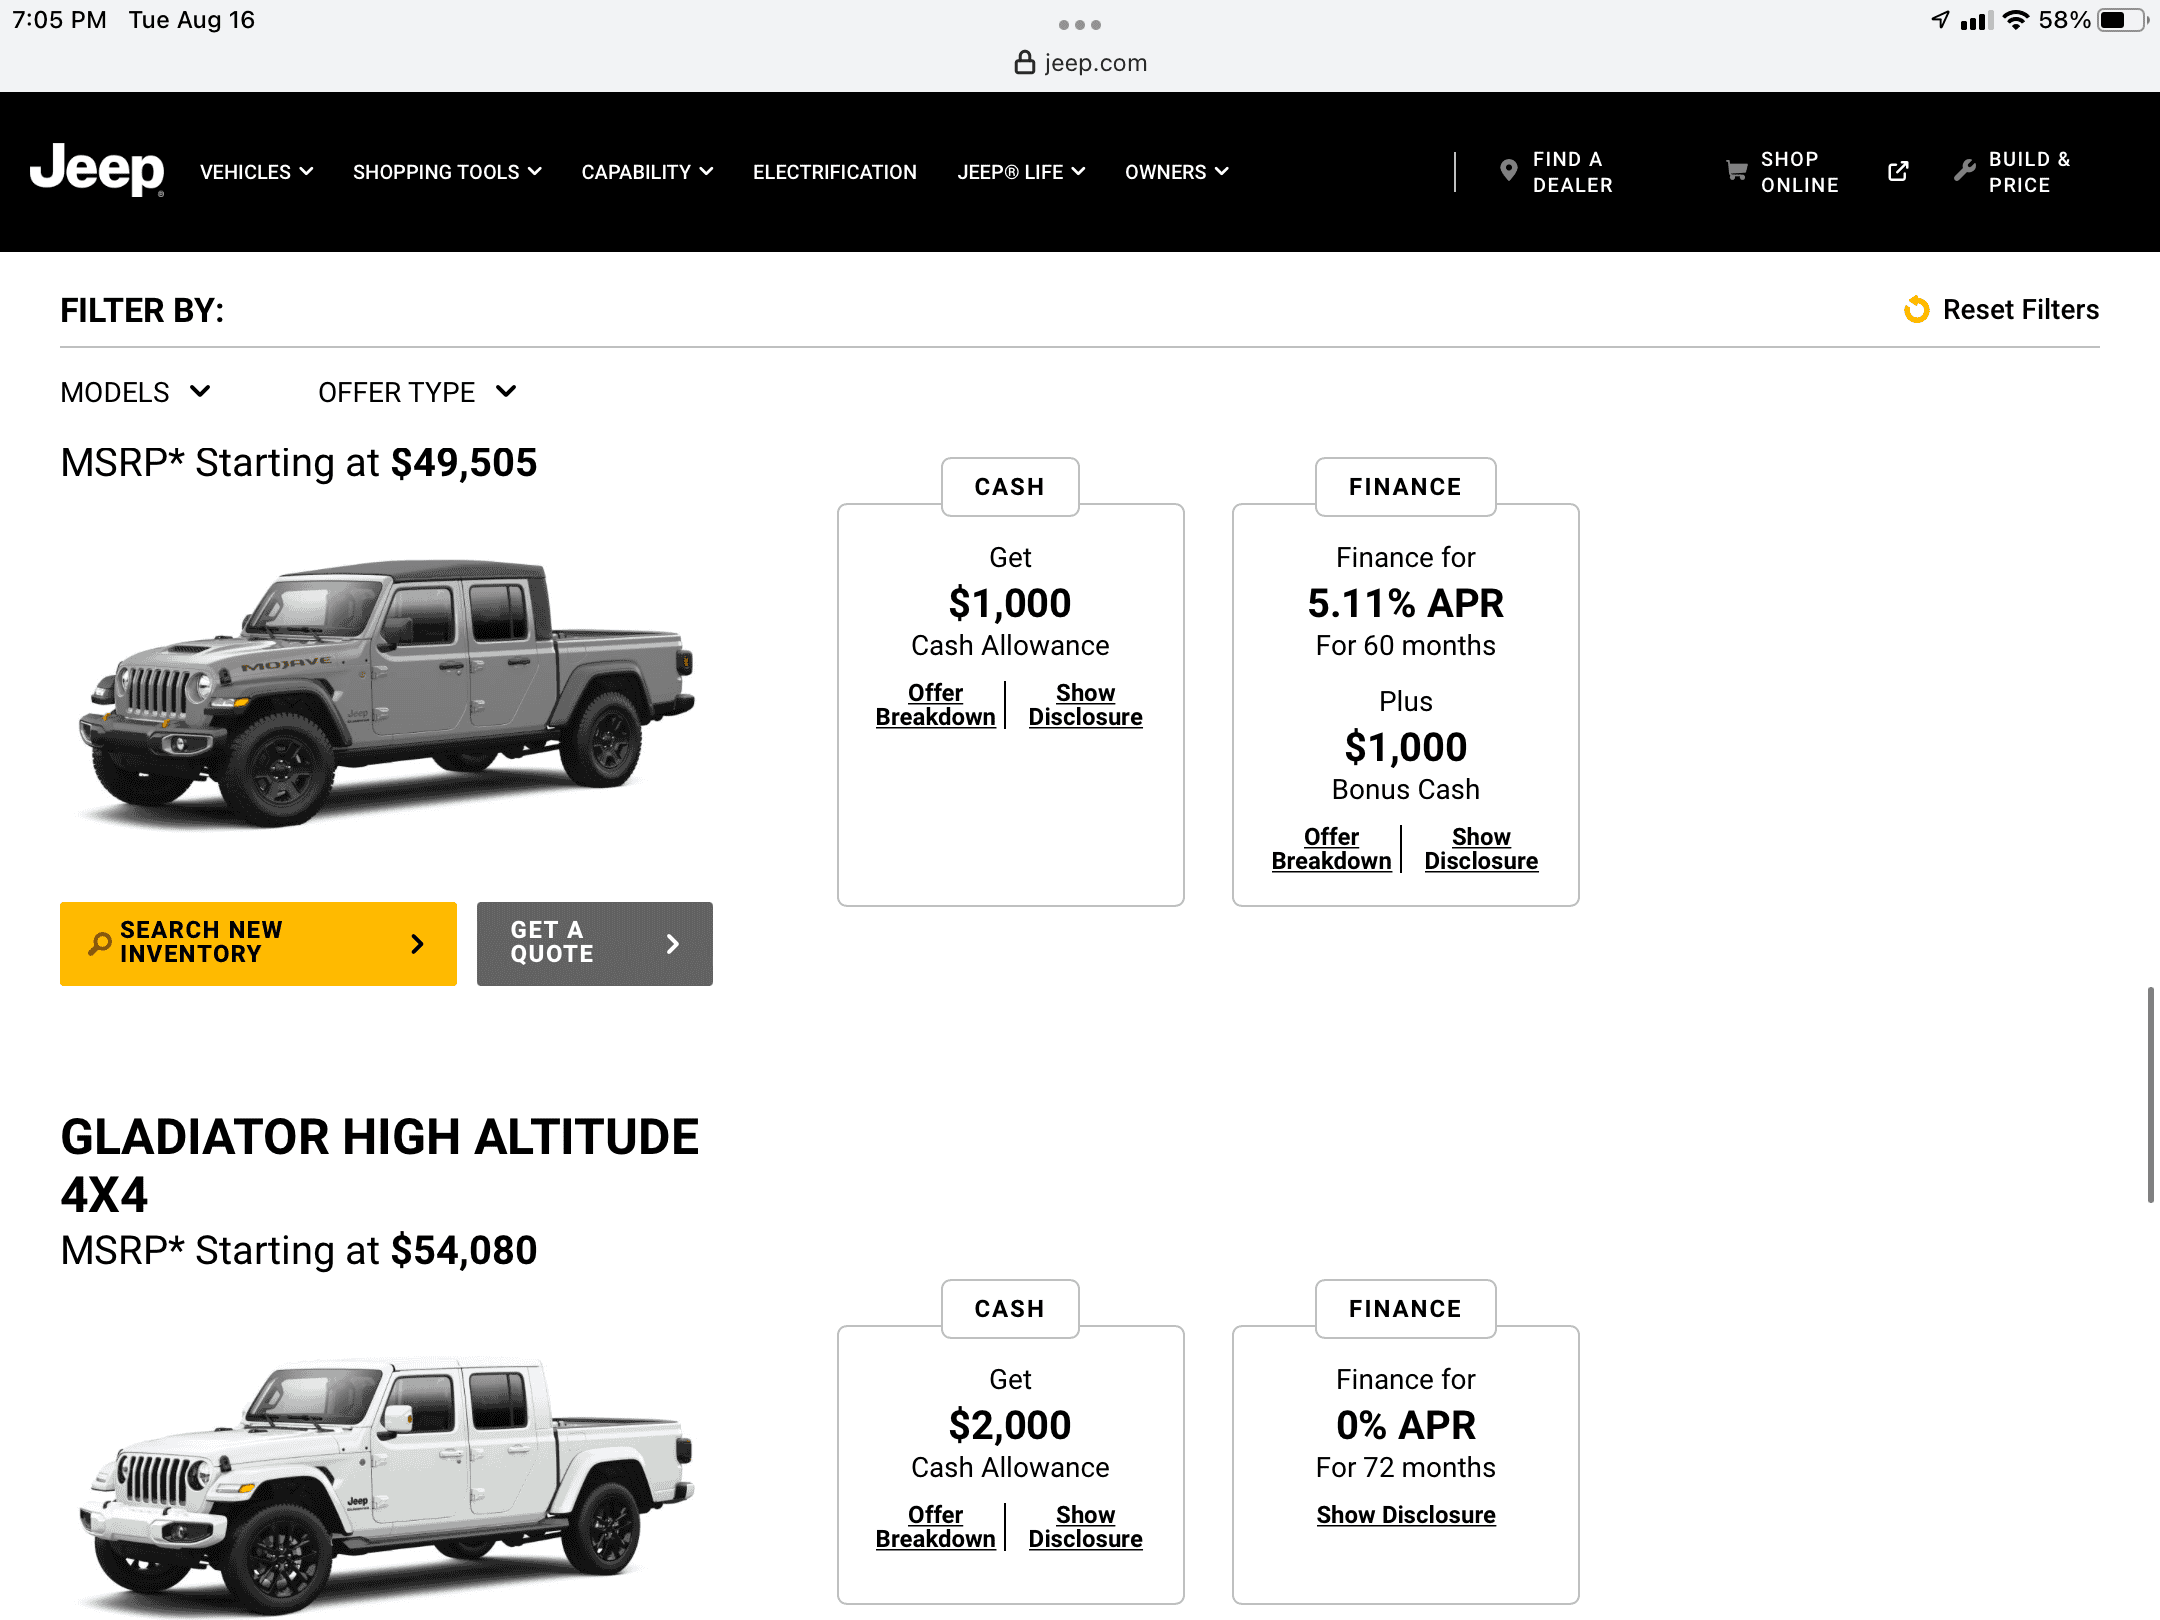
Task: Open Offer Breakdown for 5.11% APR finance
Action: (1331, 849)
